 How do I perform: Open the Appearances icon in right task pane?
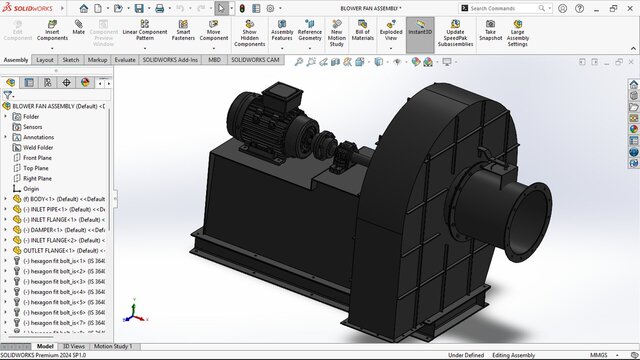(633, 129)
